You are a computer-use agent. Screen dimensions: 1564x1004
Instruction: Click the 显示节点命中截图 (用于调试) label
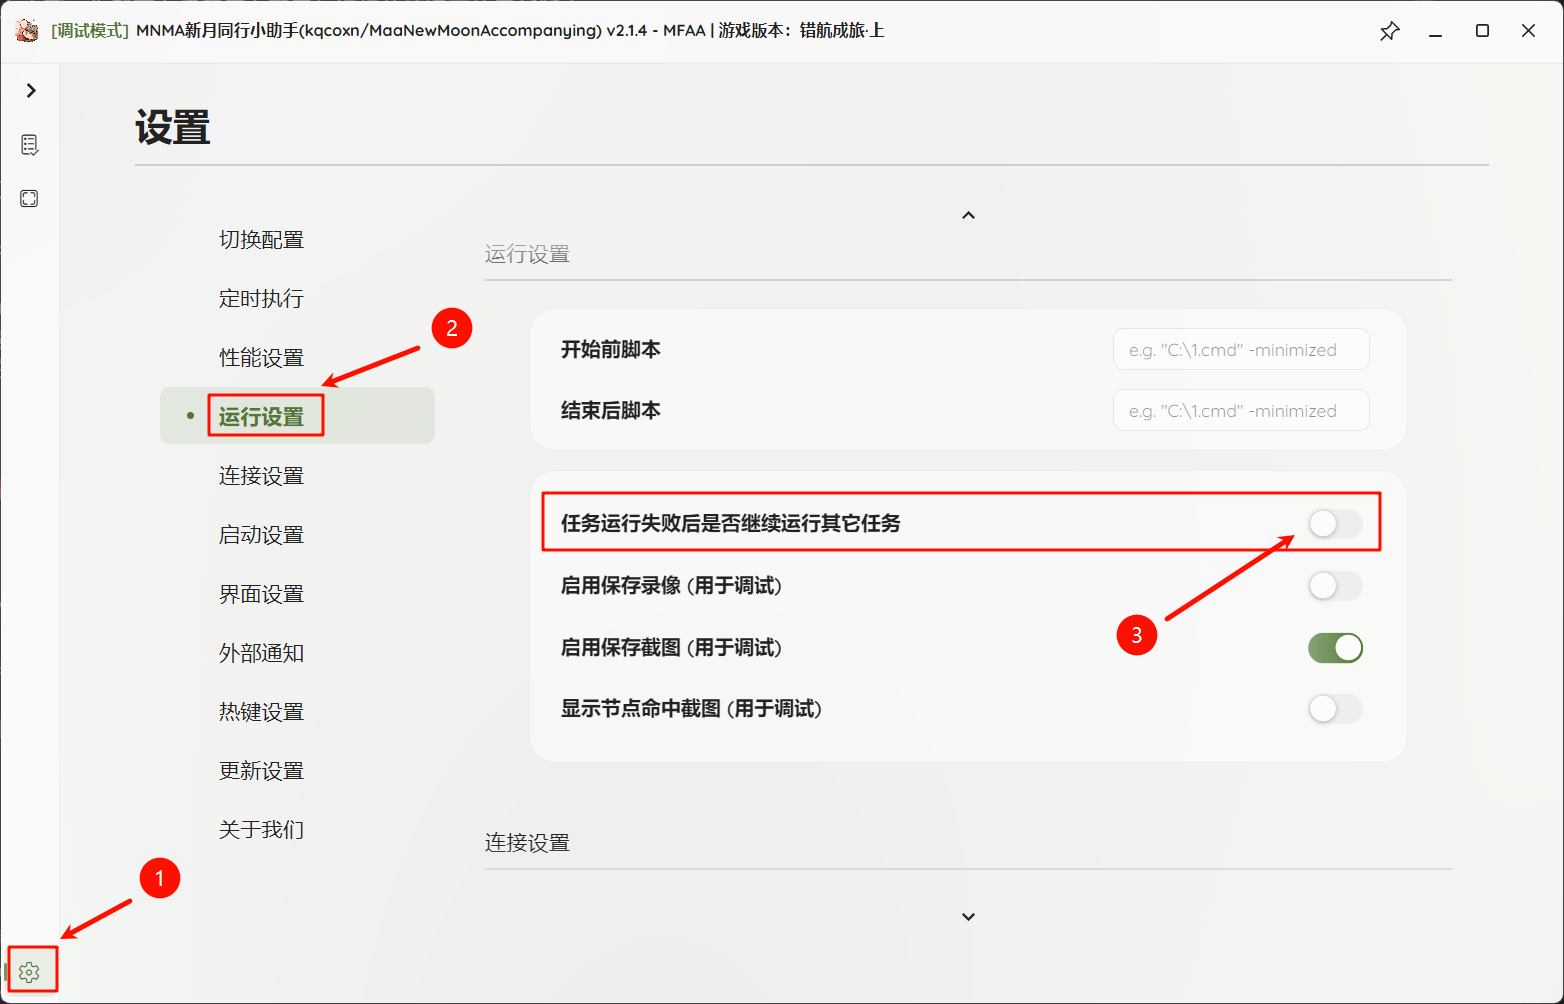[x=691, y=709]
